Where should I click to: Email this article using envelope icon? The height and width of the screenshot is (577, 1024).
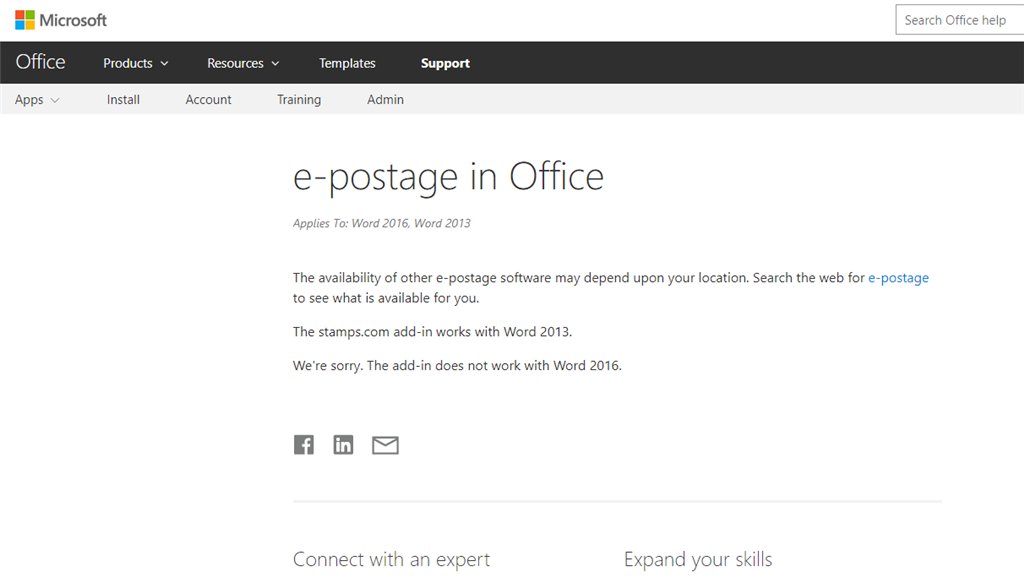385,445
